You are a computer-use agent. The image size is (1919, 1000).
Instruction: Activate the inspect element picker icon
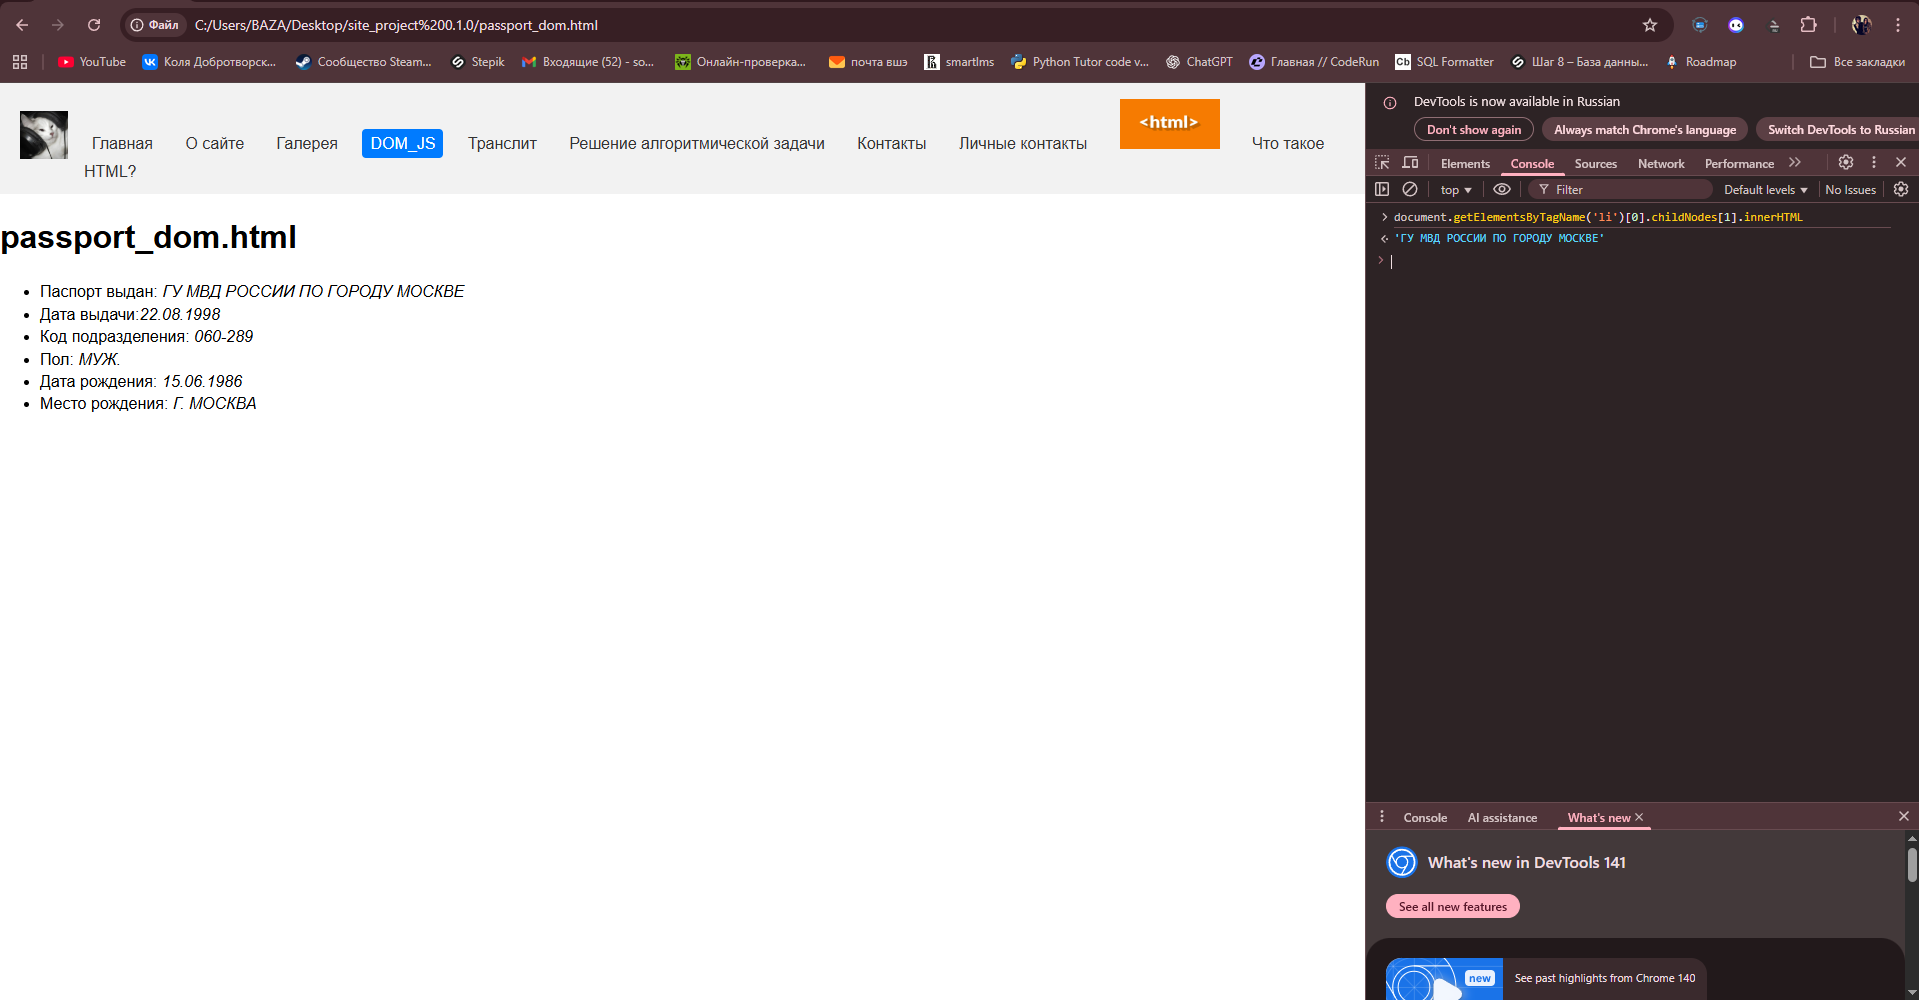[x=1382, y=163]
